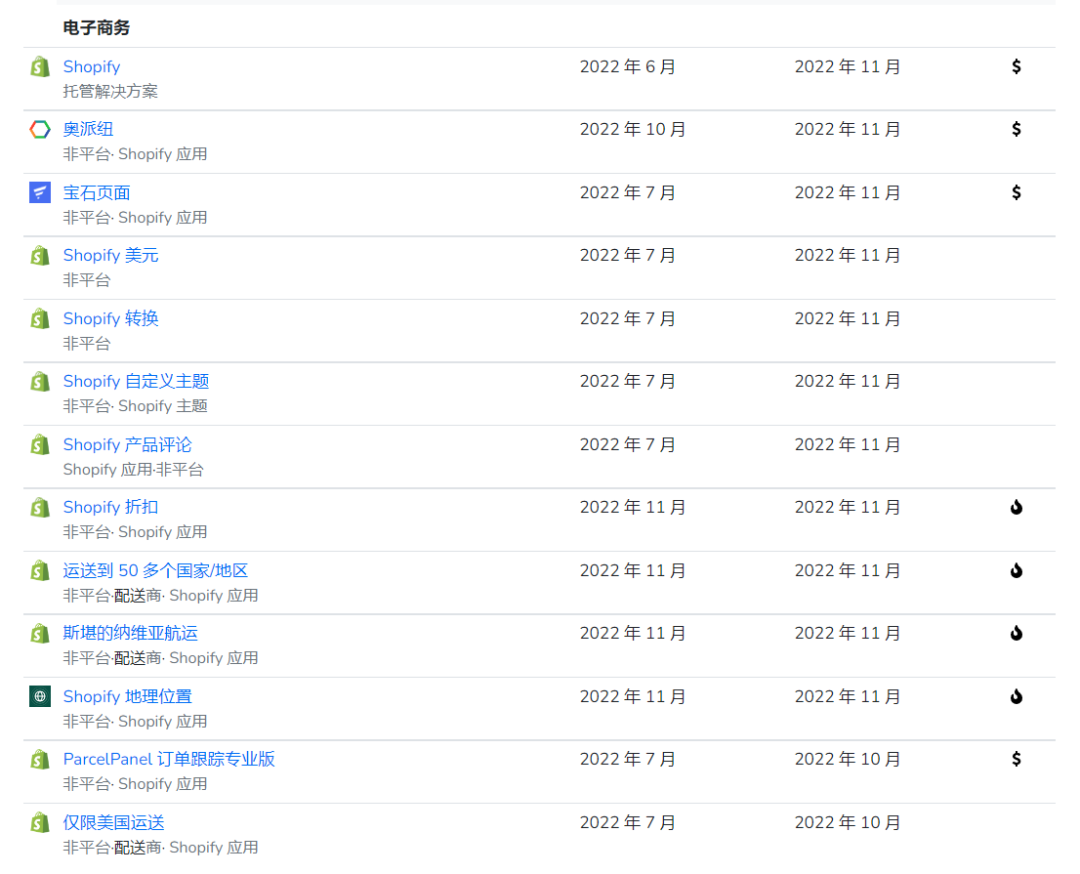Click the hexagon icon next to 奥派纽
The height and width of the screenshot is (874, 1080).
point(40,129)
